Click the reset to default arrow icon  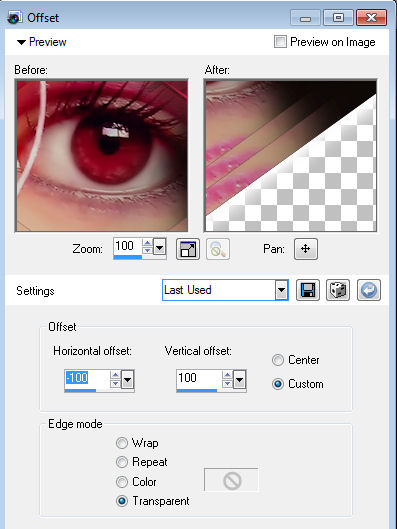pyautogui.click(x=369, y=290)
